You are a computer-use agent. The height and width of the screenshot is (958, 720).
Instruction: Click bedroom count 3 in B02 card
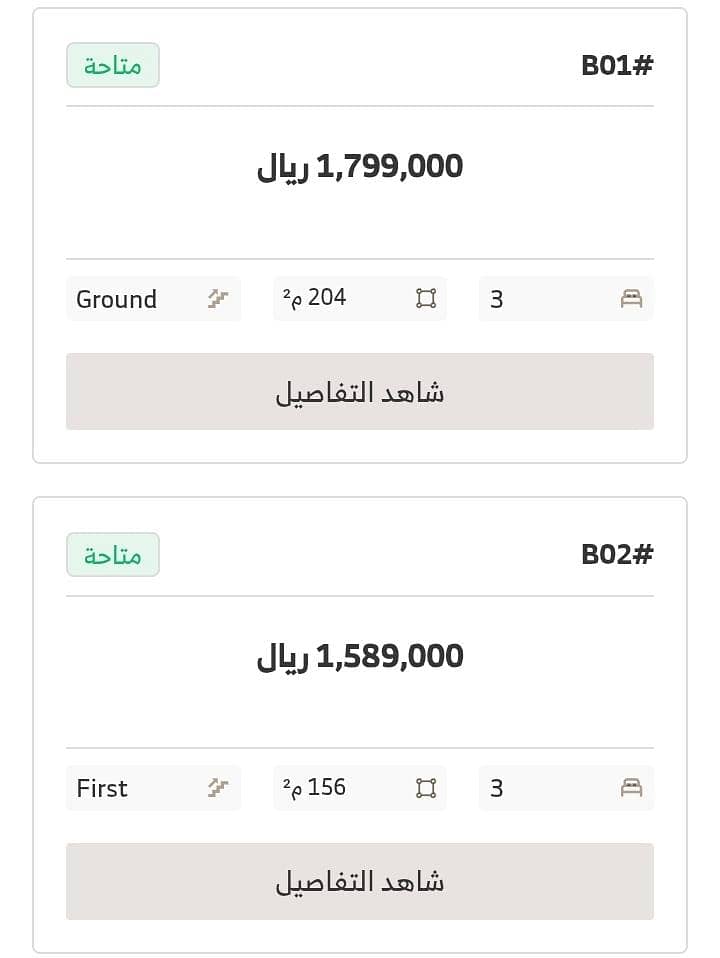(496, 788)
